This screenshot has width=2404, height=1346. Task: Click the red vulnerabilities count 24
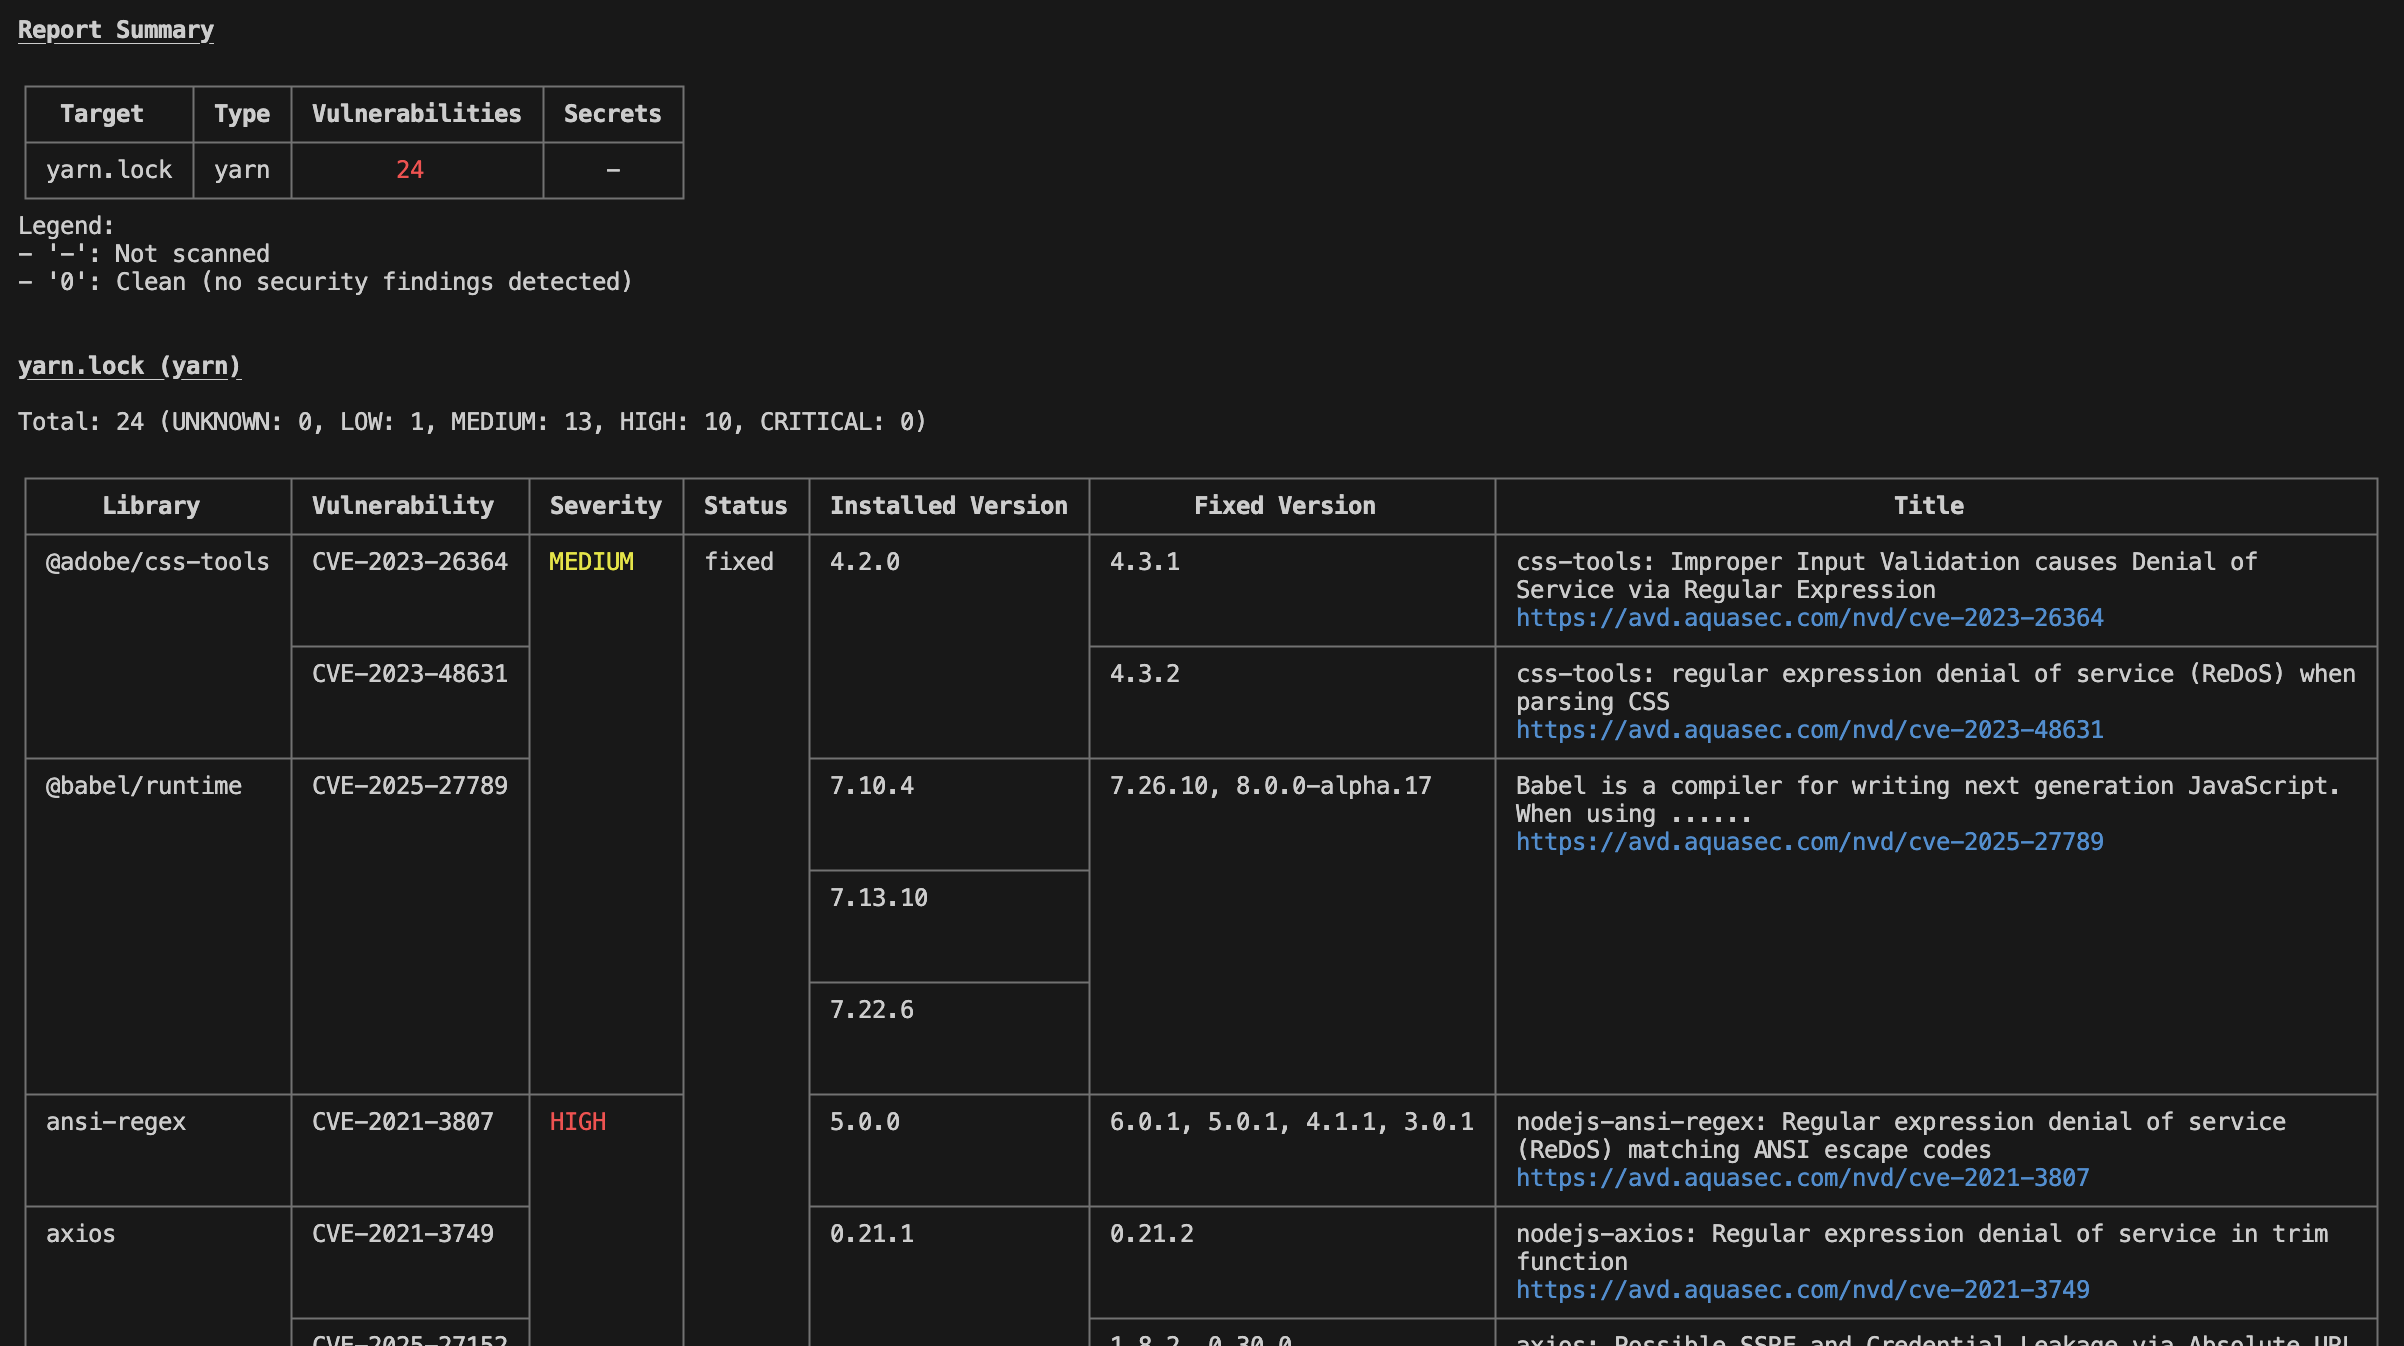coord(410,170)
